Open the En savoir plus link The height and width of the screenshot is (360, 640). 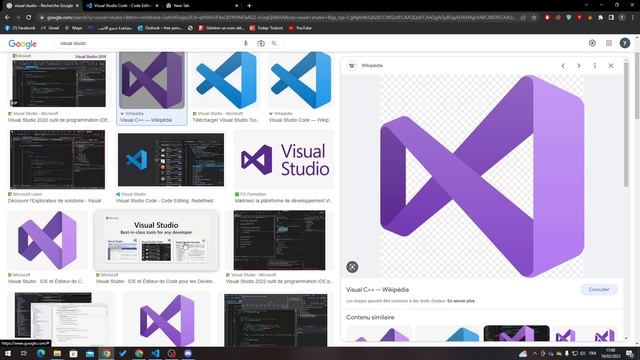click(x=461, y=301)
